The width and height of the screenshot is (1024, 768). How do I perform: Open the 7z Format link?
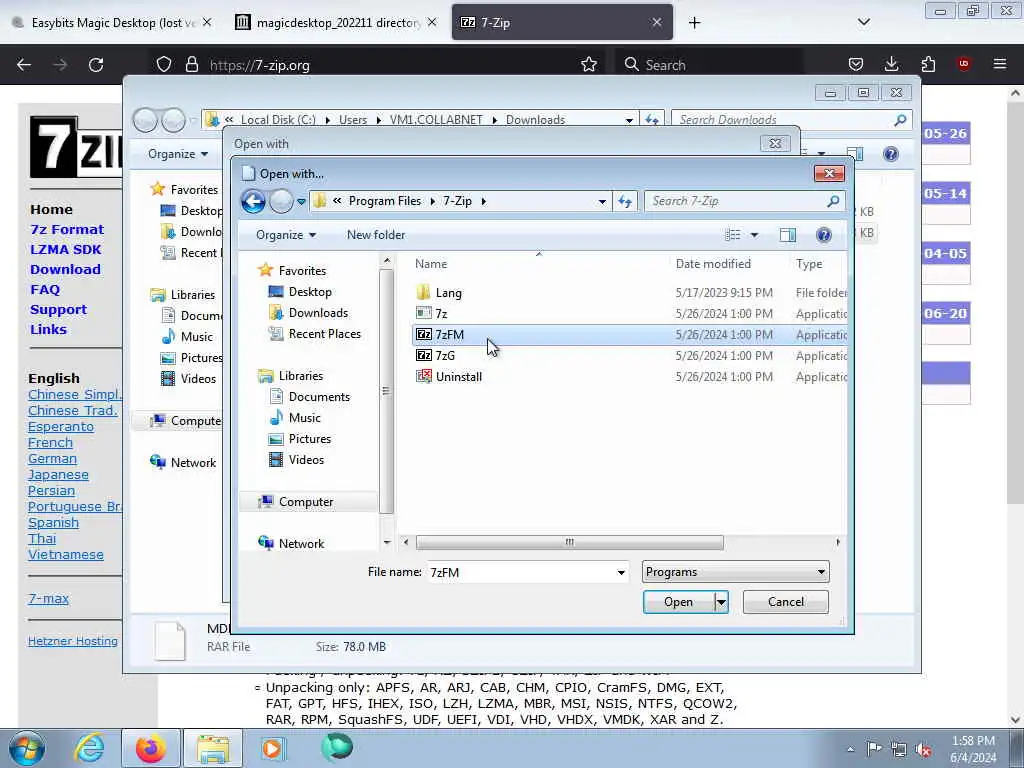pyautogui.click(x=67, y=229)
